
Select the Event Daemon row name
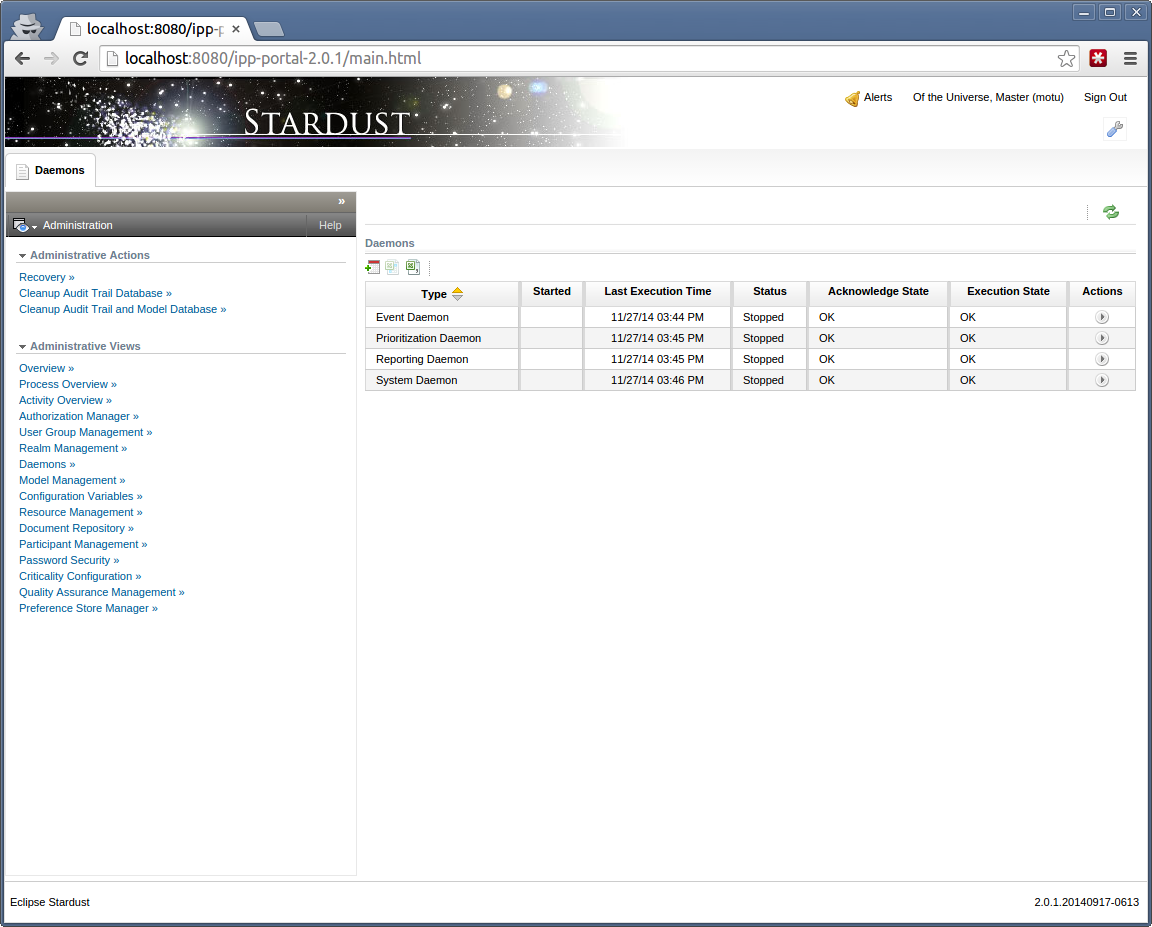coord(412,317)
